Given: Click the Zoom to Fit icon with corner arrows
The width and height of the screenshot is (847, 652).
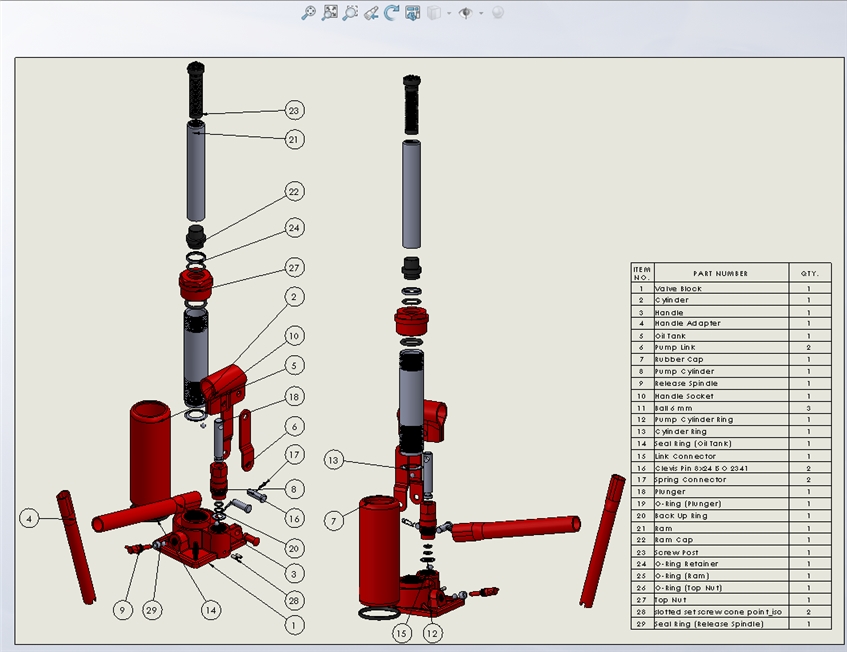Looking at the screenshot, I should point(330,12).
